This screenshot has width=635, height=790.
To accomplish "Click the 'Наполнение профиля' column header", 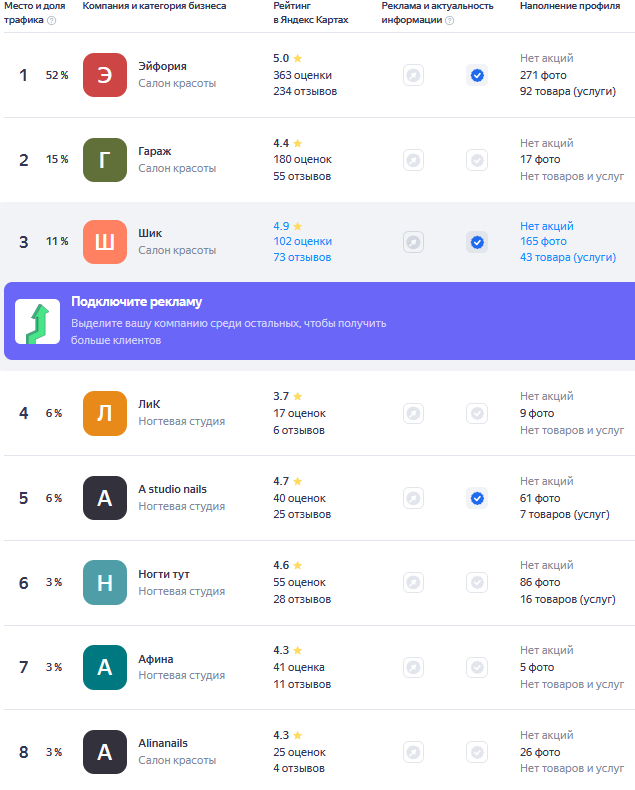I will pyautogui.click(x=567, y=6).
